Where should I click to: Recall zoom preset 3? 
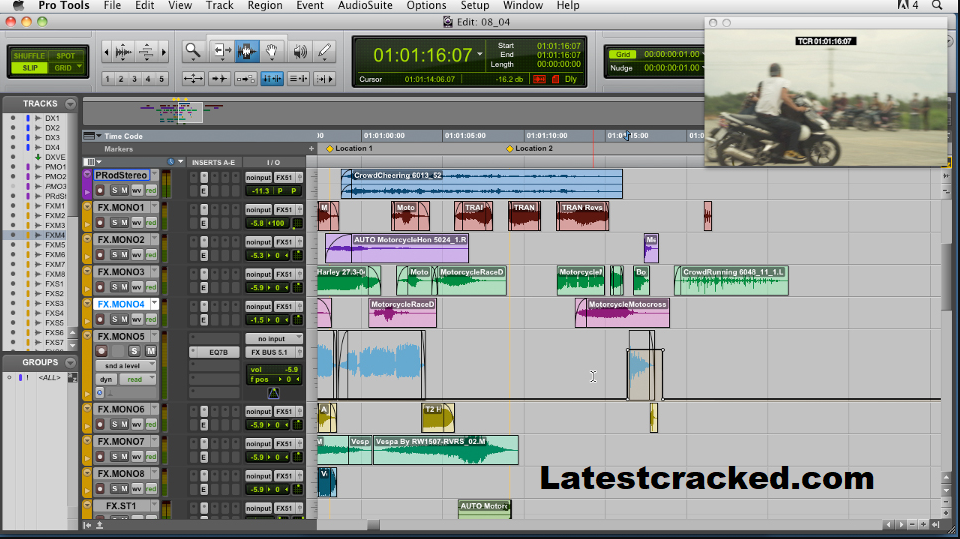click(x=134, y=79)
